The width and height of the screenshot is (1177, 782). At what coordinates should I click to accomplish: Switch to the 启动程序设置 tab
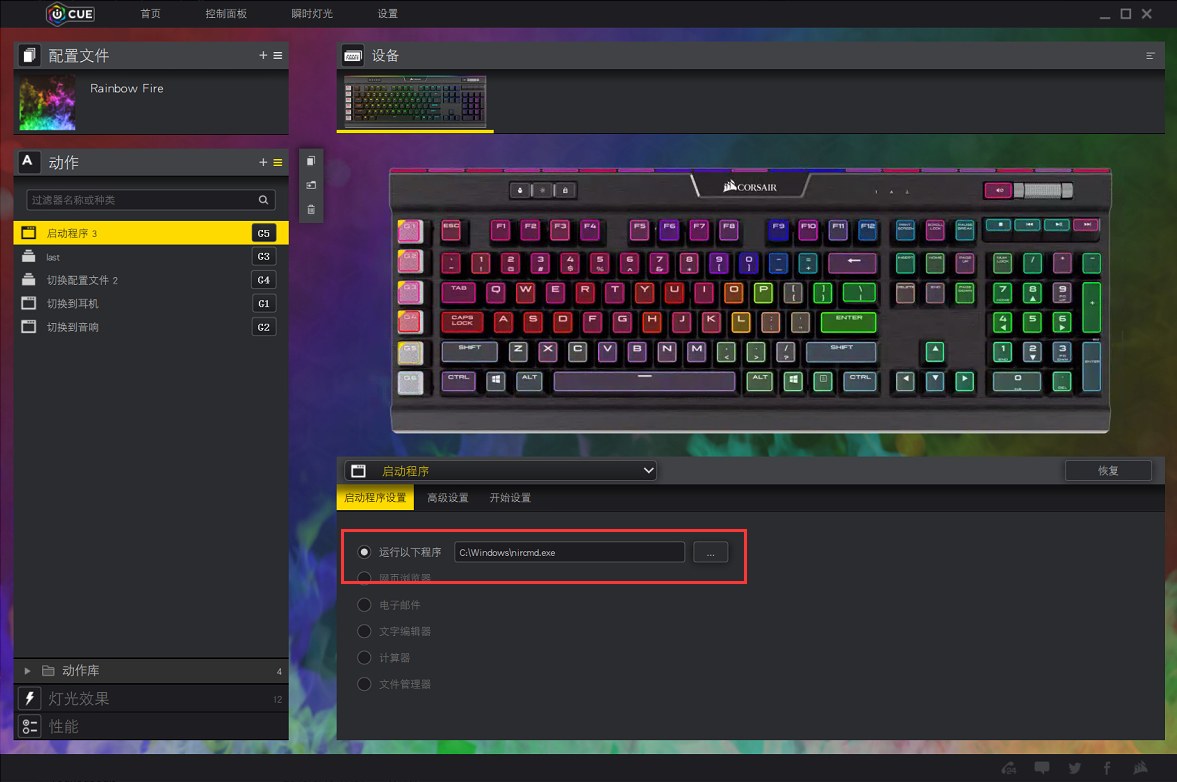click(x=375, y=498)
